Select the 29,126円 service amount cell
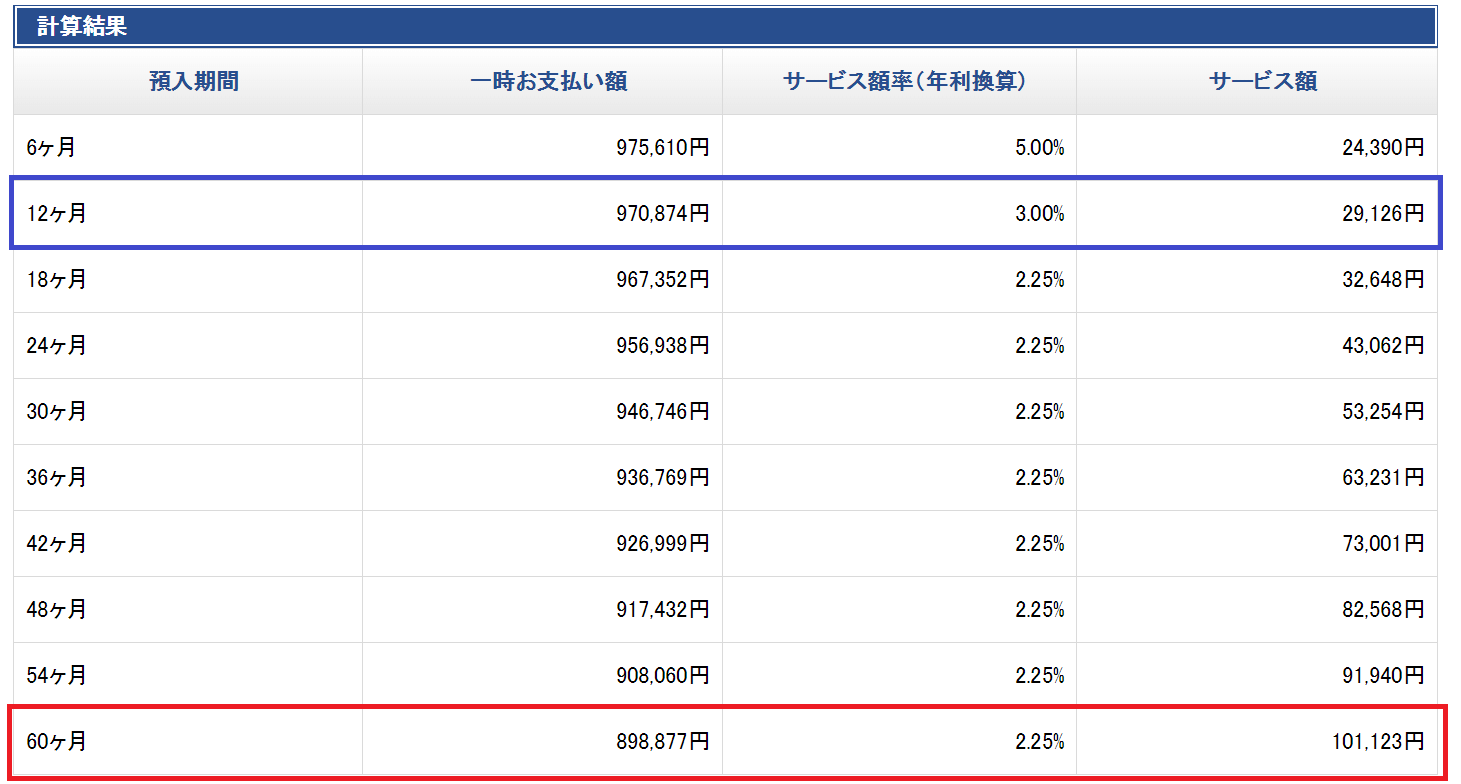The height and width of the screenshot is (784, 1461). pyautogui.click(x=1383, y=214)
